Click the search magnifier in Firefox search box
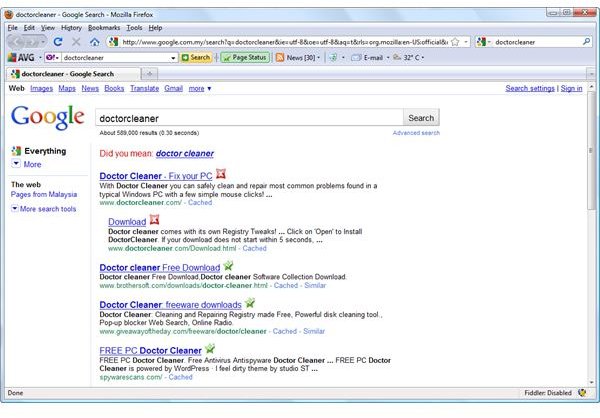Screen dimensions: 600x418 tap(586, 41)
